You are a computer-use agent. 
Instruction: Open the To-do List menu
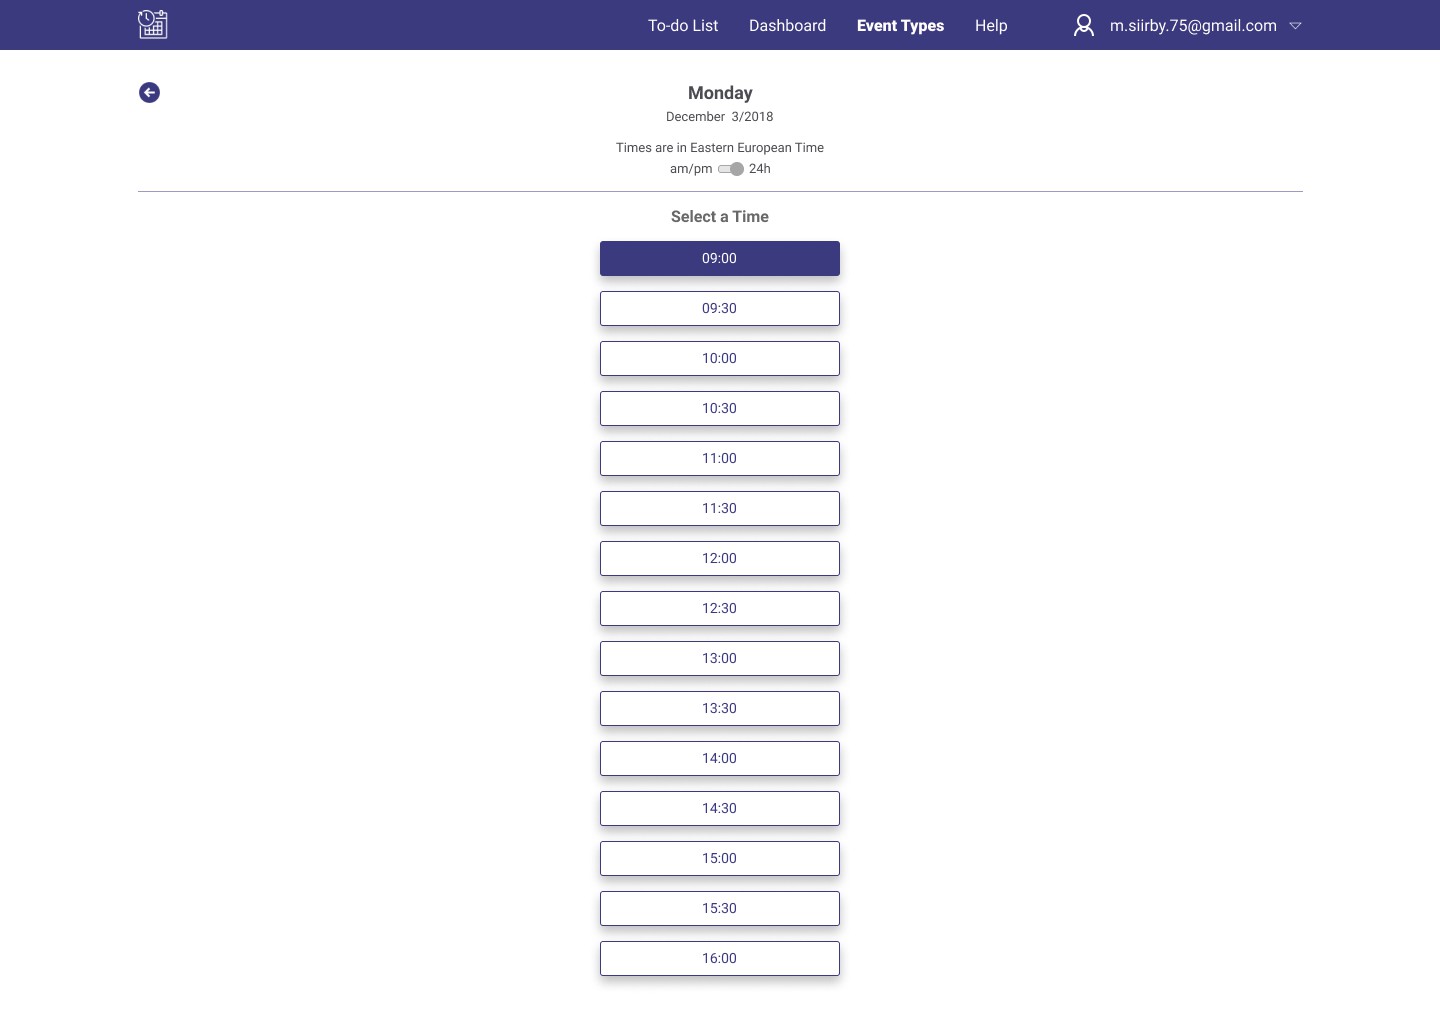(x=683, y=26)
